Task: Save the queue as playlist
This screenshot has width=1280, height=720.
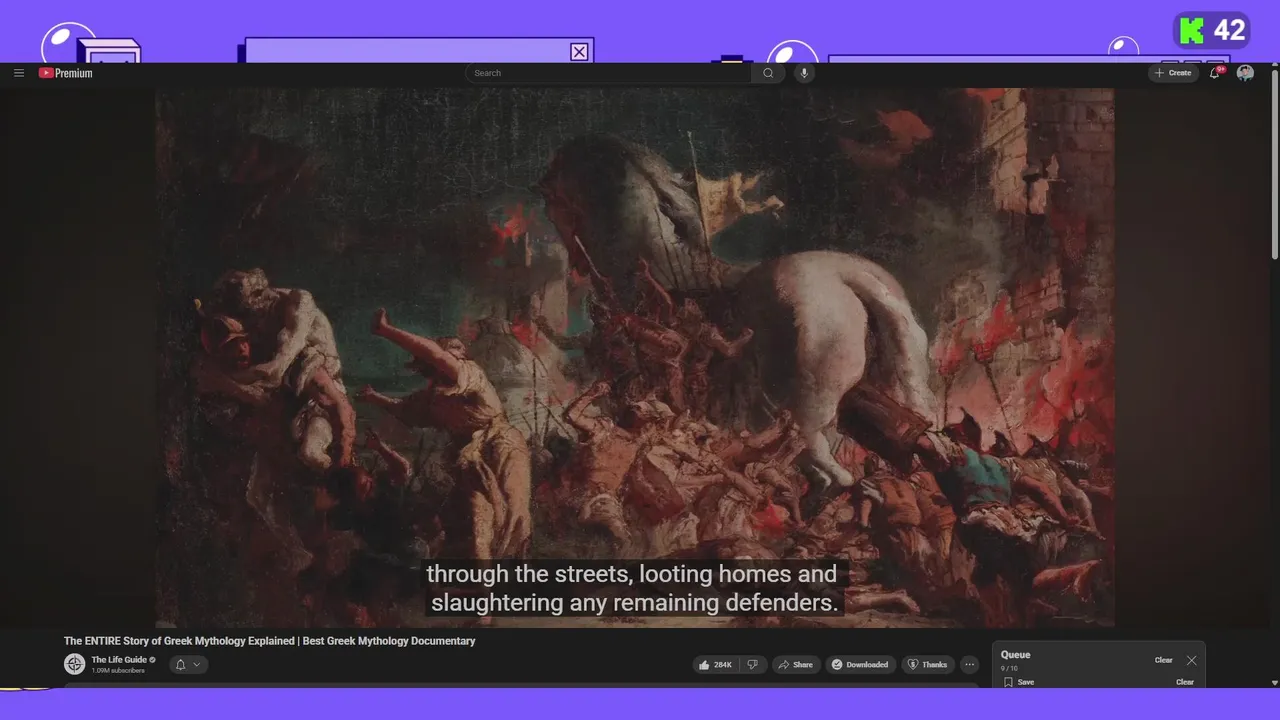Action: point(1019,682)
